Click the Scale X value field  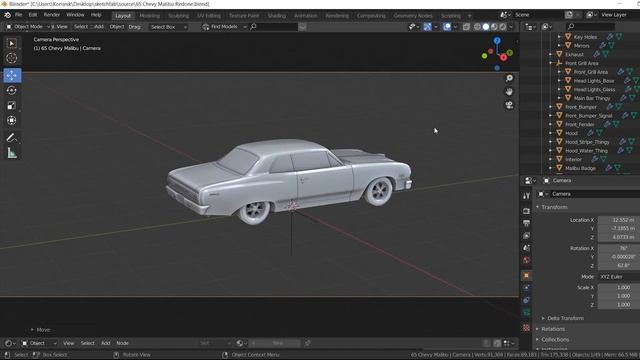click(619, 287)
